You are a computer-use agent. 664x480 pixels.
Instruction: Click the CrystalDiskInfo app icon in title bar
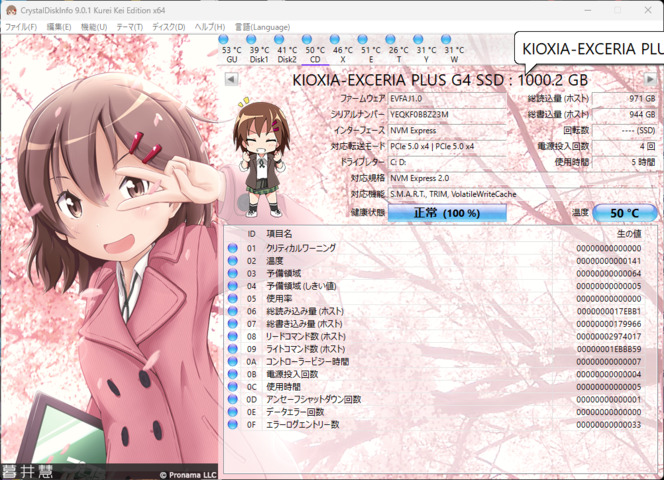click(x=11, y=10)
